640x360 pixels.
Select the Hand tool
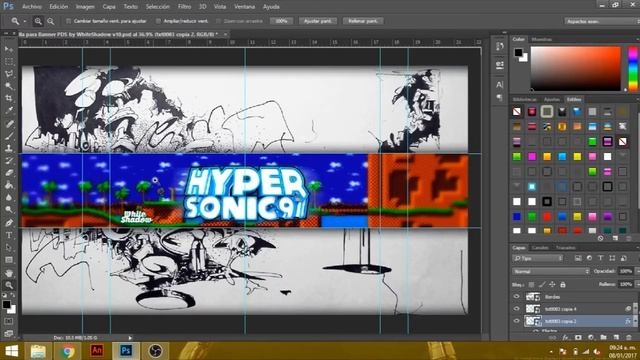(x=9, y=273)
